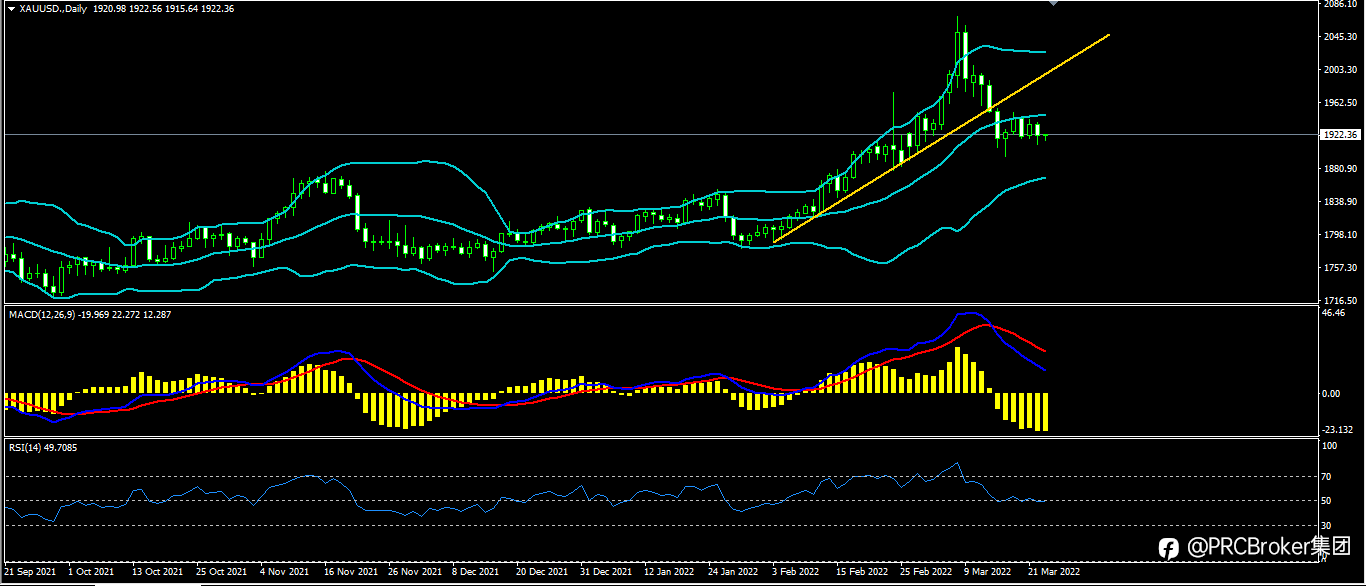Viewport: 1366px width, 586px height.
Task: Click the 12 Jan 2022 date label
Action: coord(670,573)
